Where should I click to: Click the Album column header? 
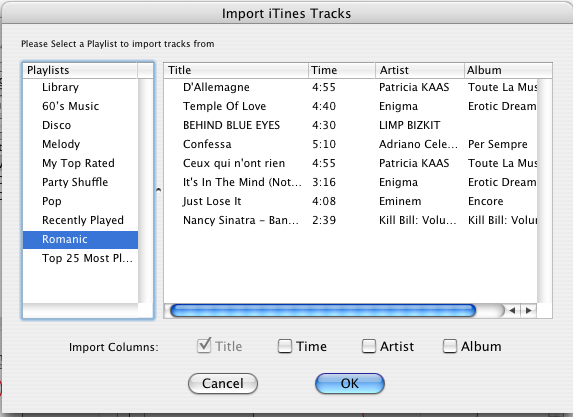tap(508, 70)
